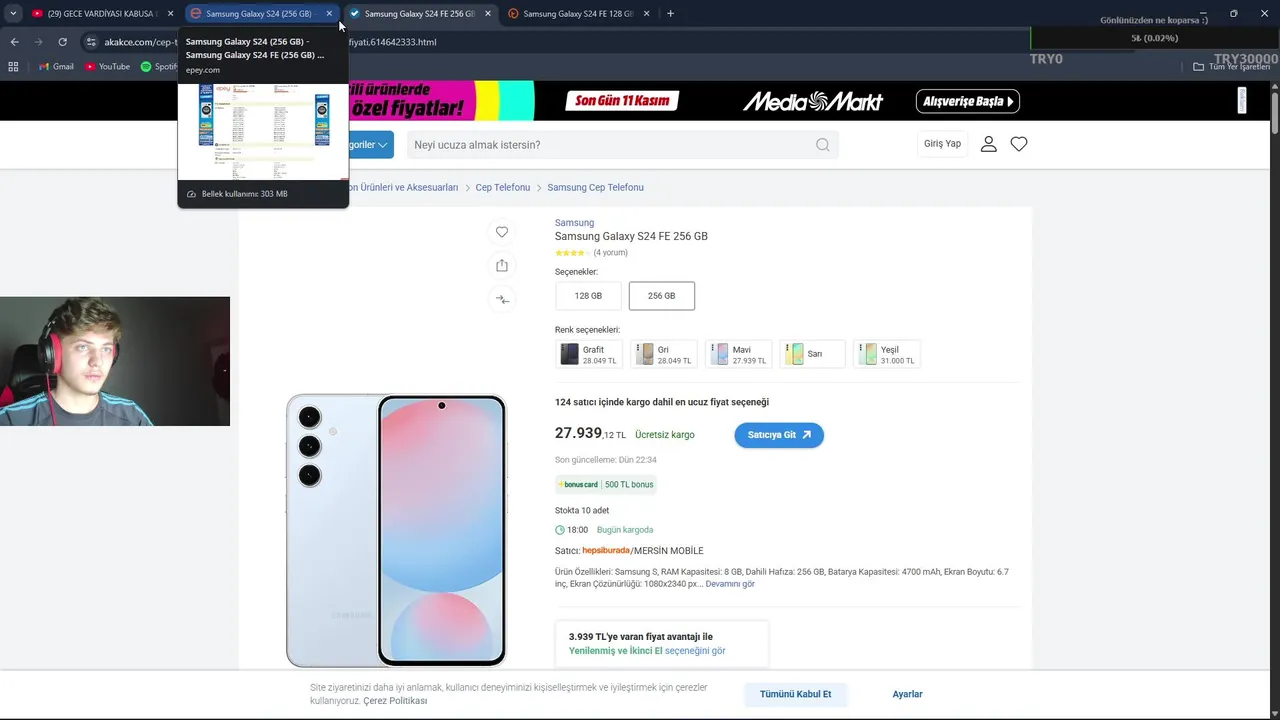Click the Satıcıya Git button
This screenshot has width=1280, height=720.
point(779,435)
